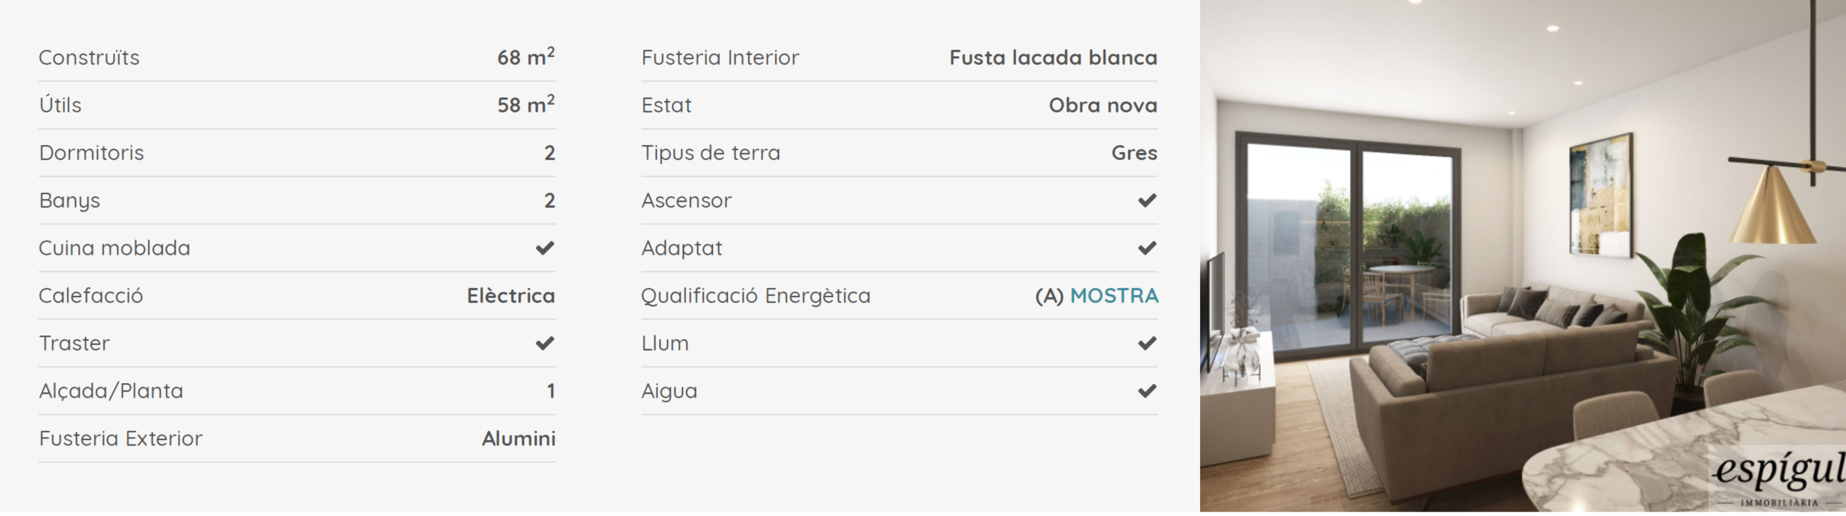
Task: Open the MOSTRA energy rating link
Action: click(1114, 296)
